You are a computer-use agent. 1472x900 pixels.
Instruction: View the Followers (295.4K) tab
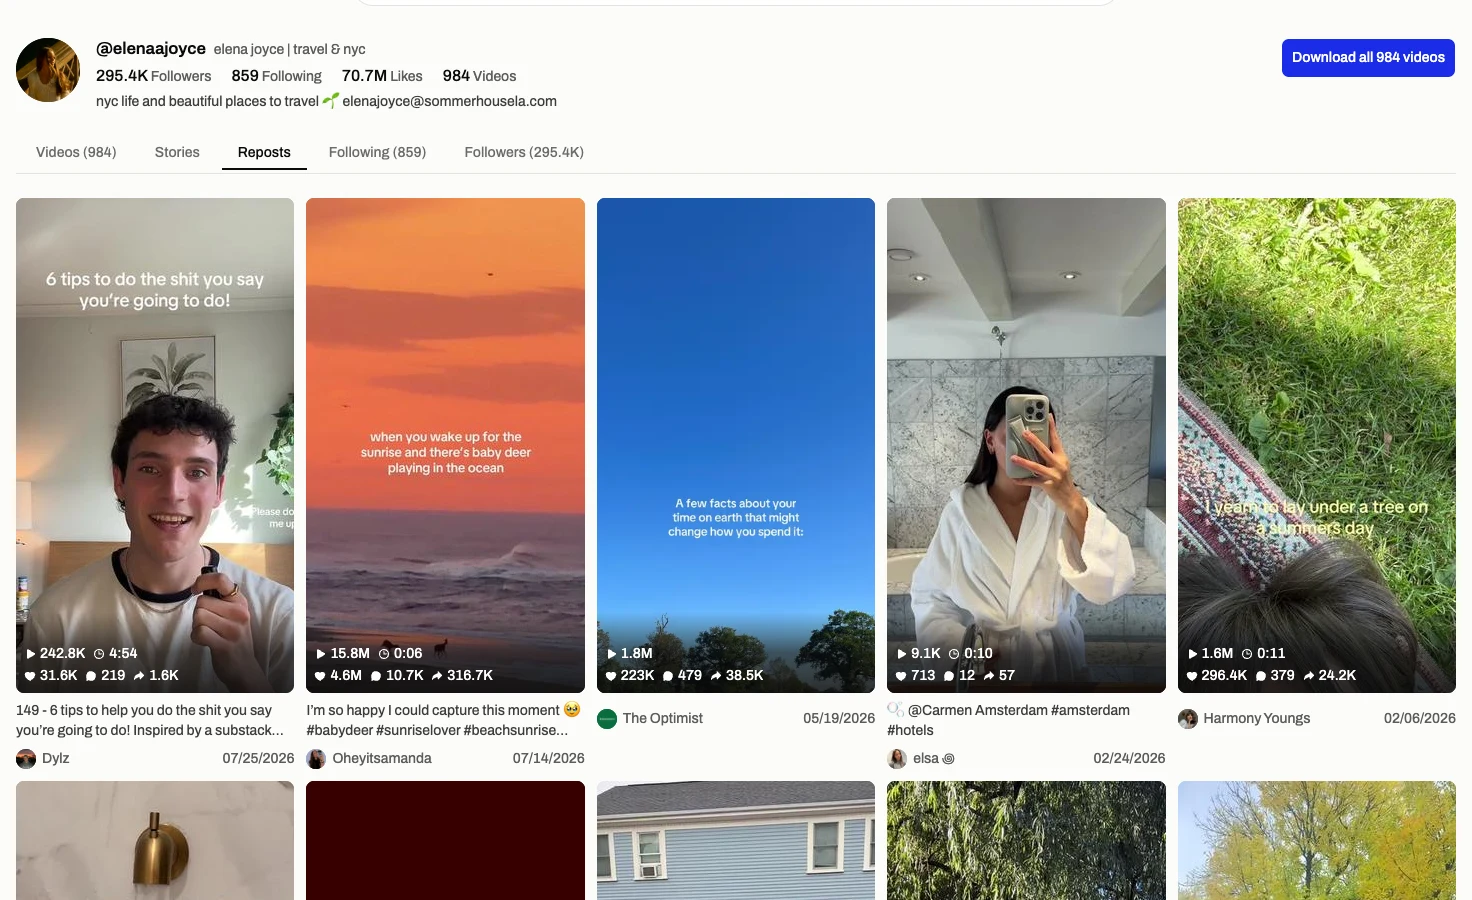(524, 152)
